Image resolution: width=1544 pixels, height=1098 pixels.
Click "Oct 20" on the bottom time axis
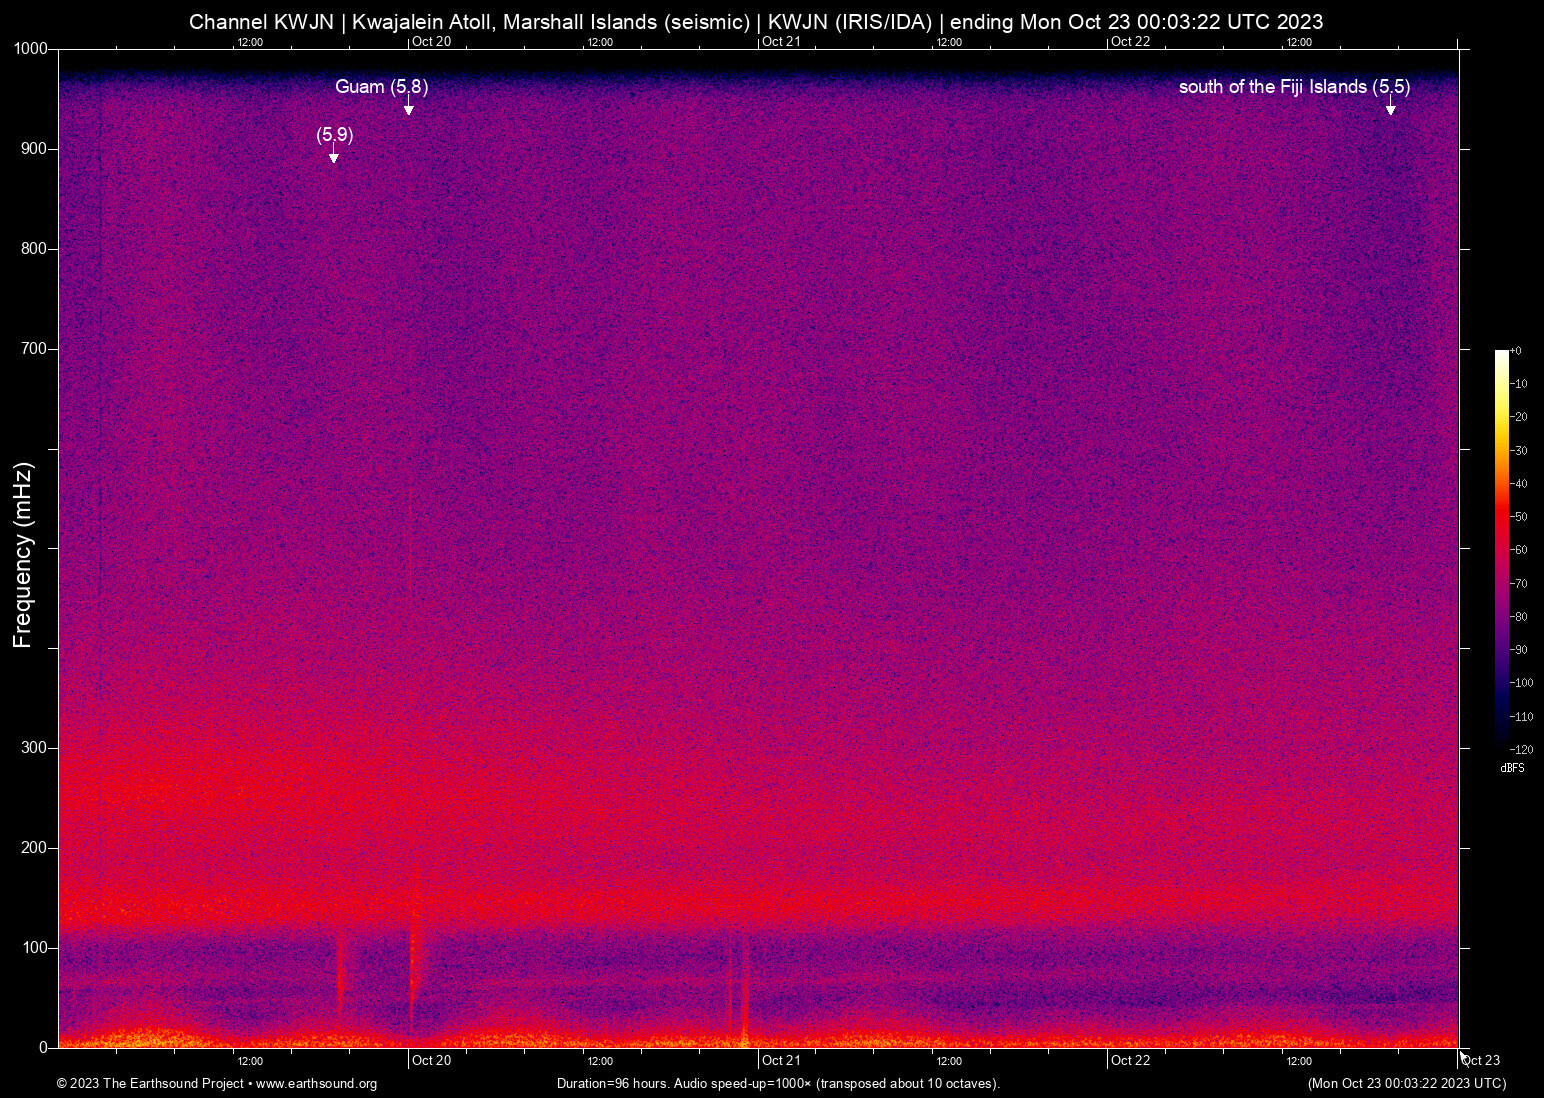click(431, 1061)
